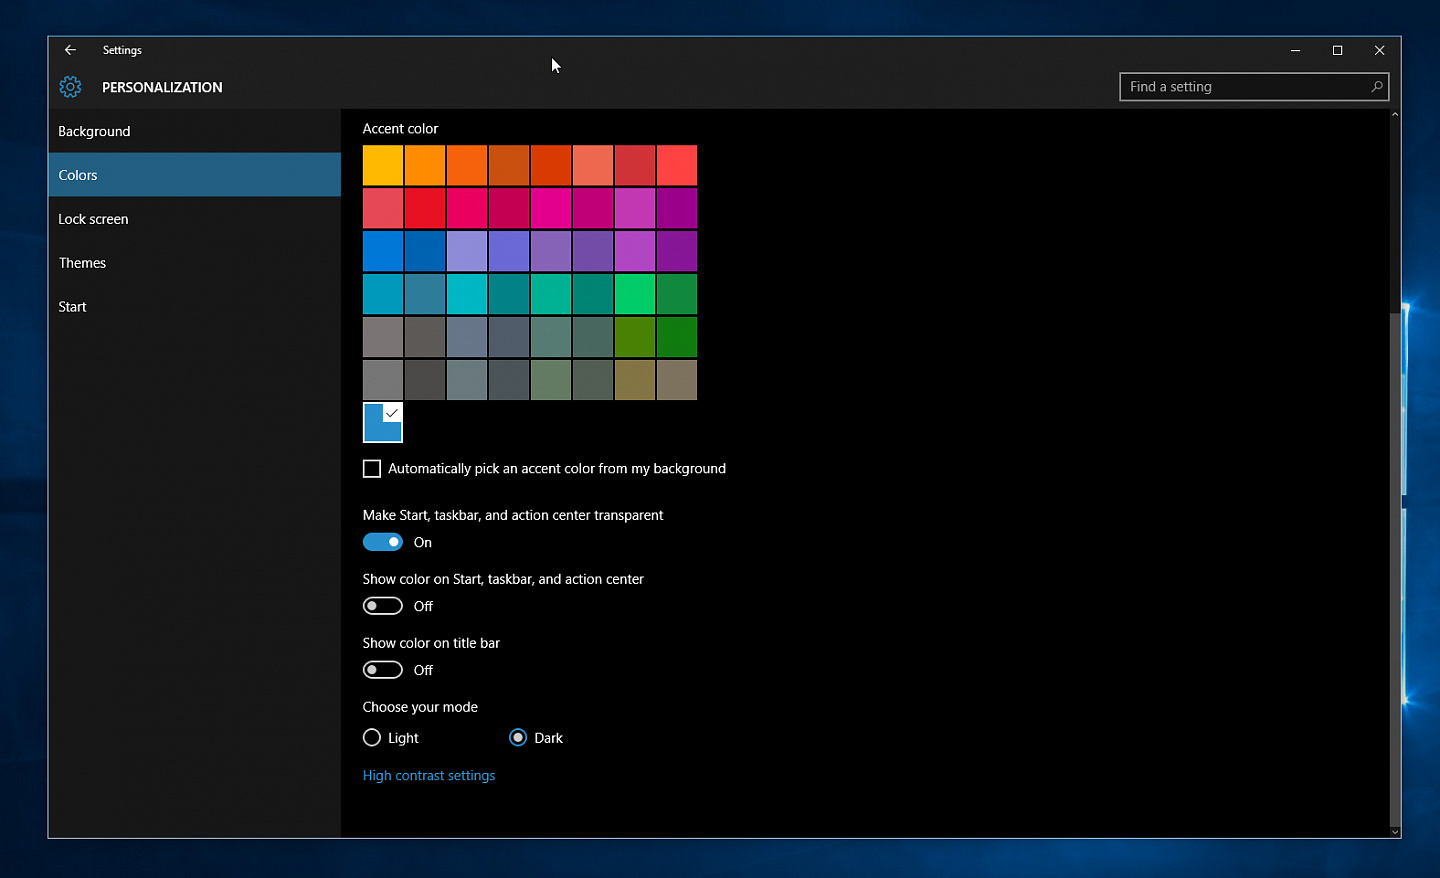Turn on Show color on title bar
Image resolution: width=1440 pixels, height=878 pixels.
click(383, 670)
